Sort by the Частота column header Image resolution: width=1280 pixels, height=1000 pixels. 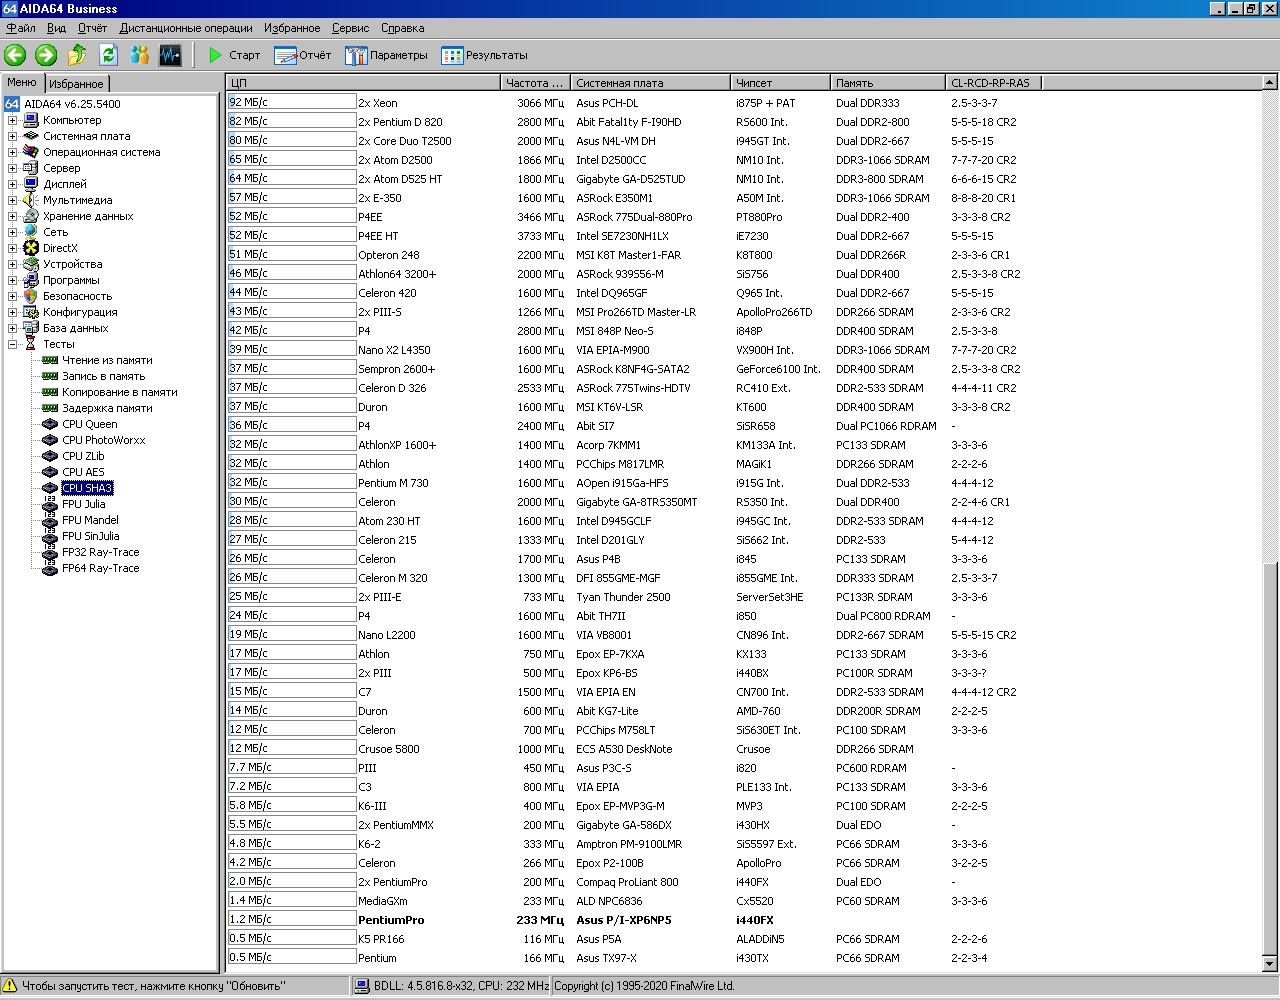pos(535,83)
